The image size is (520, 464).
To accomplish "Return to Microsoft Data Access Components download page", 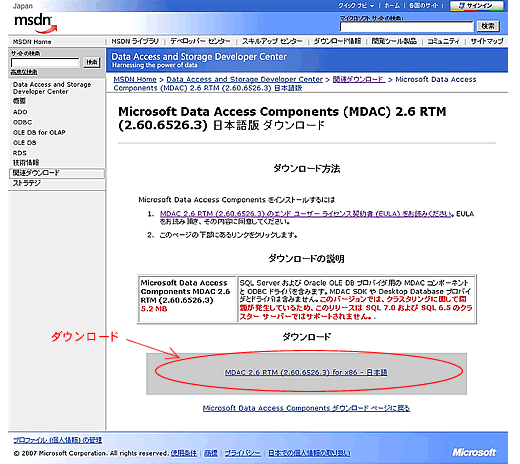I will click(x=306, y=408).
